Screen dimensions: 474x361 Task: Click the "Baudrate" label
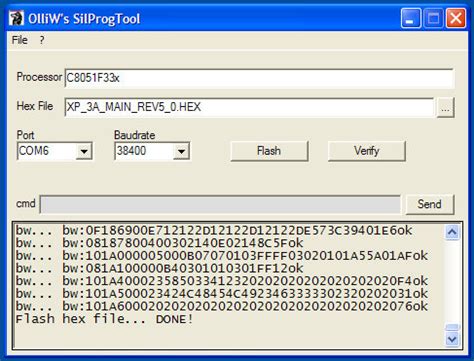coord(135,135)
